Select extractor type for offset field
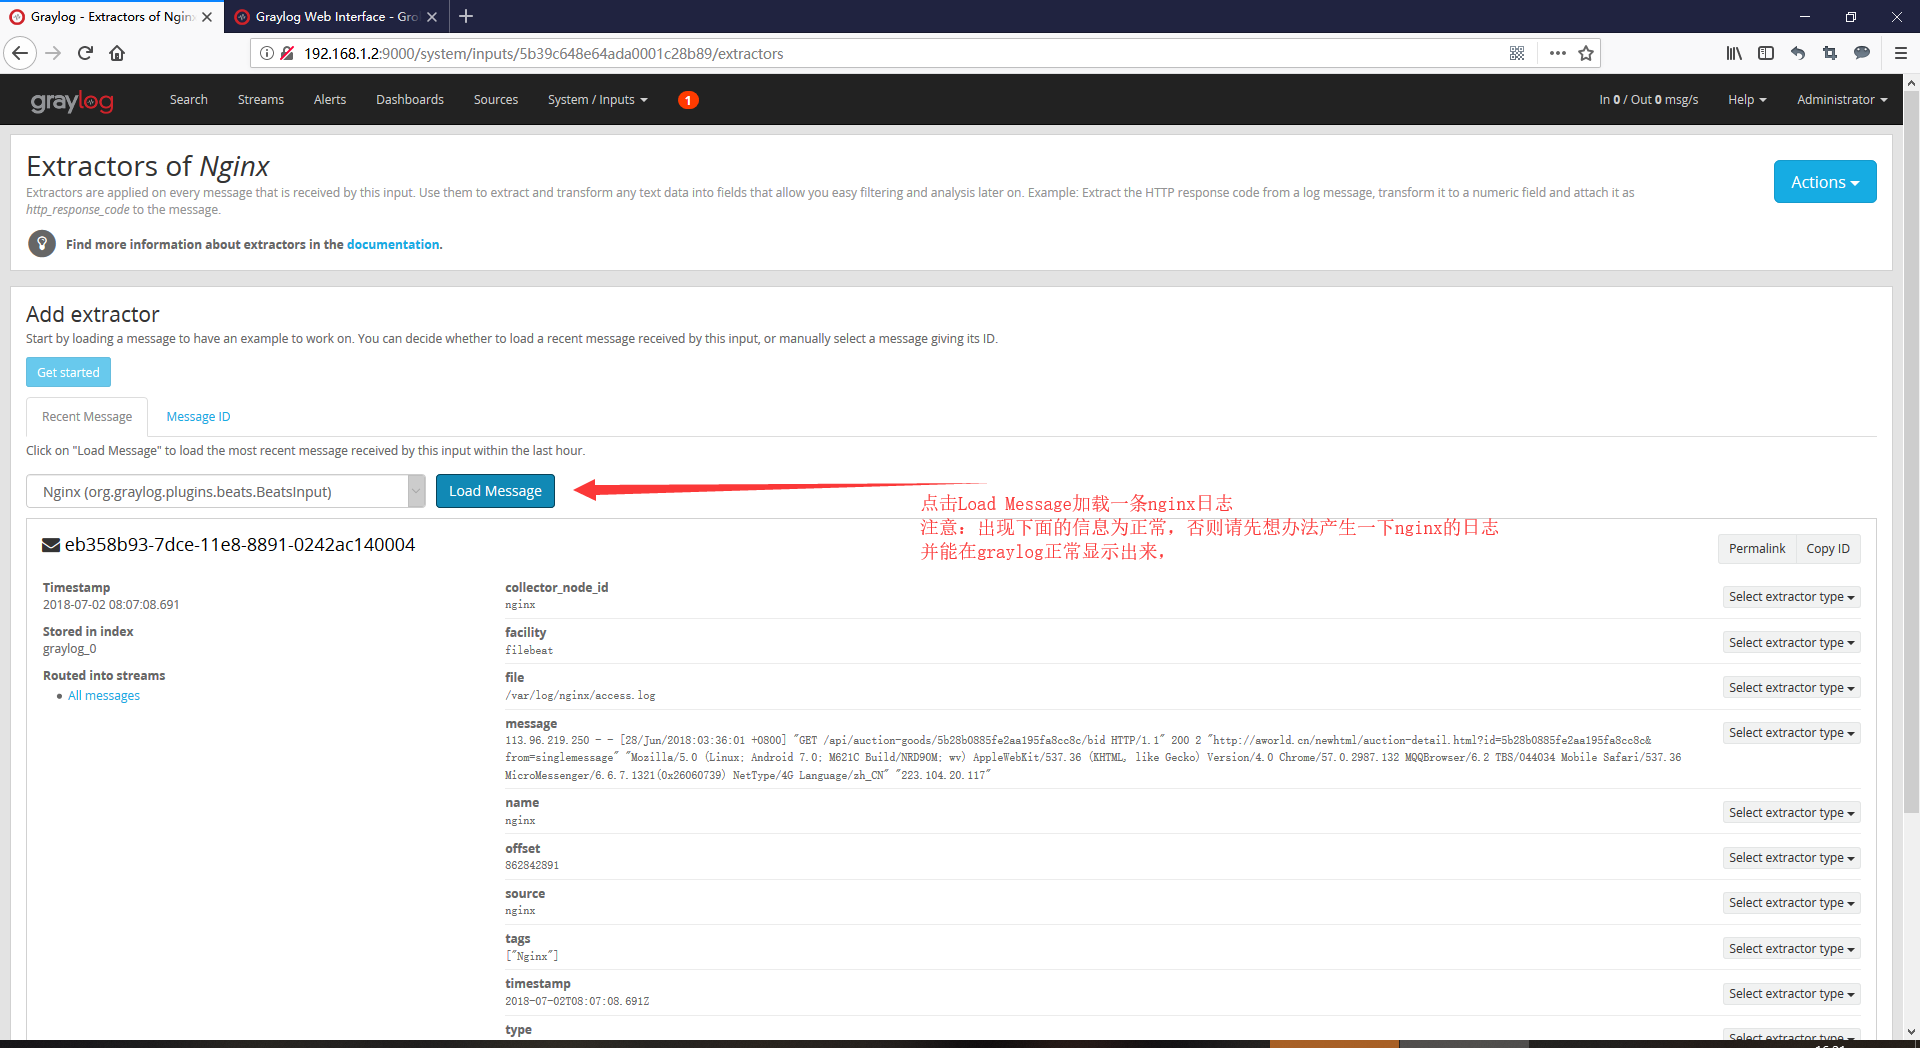The image size is (1920, 1048). [1791, 858]
